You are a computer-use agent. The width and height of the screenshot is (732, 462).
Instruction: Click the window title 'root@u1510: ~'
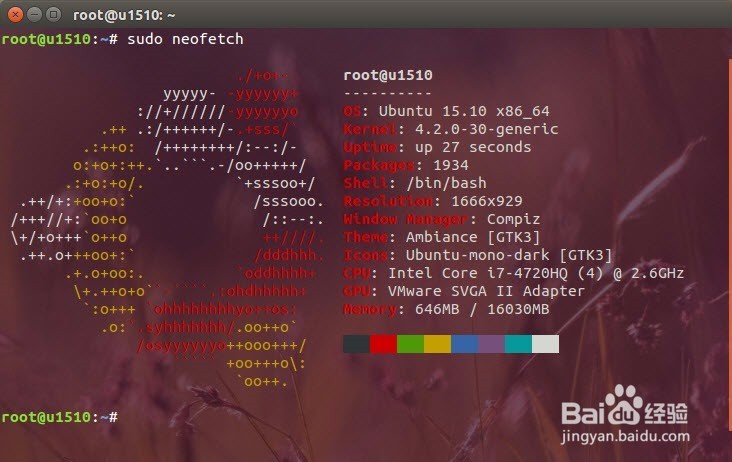(x=124, y=15)
